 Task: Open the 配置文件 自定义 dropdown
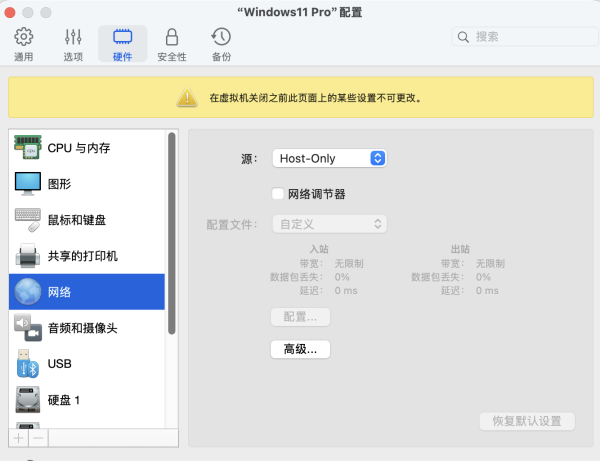pyautogui.click(x=329, y=224)
